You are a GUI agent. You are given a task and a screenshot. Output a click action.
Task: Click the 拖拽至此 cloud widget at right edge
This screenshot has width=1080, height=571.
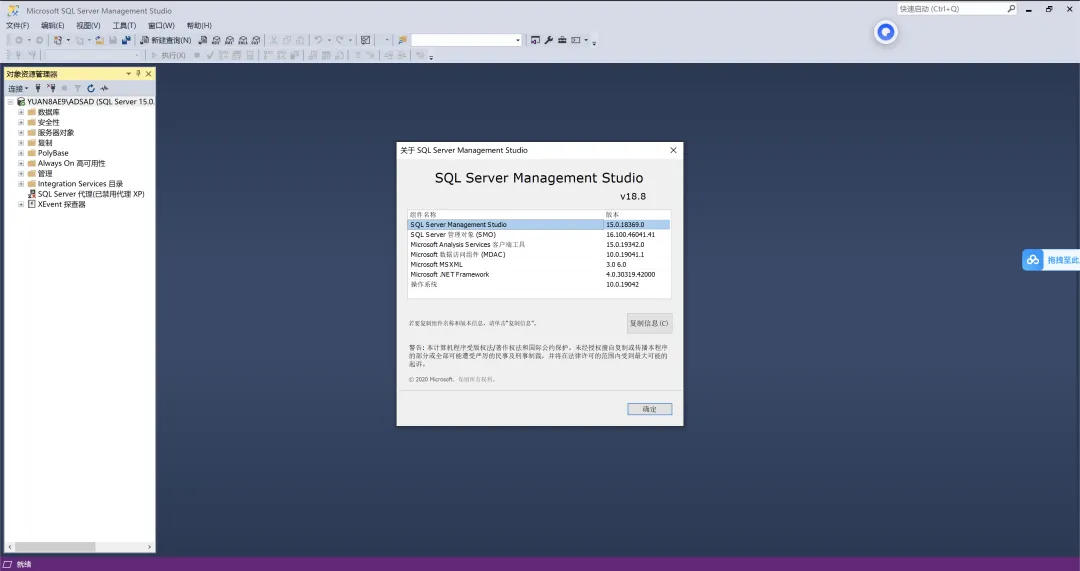(1051, 260)
